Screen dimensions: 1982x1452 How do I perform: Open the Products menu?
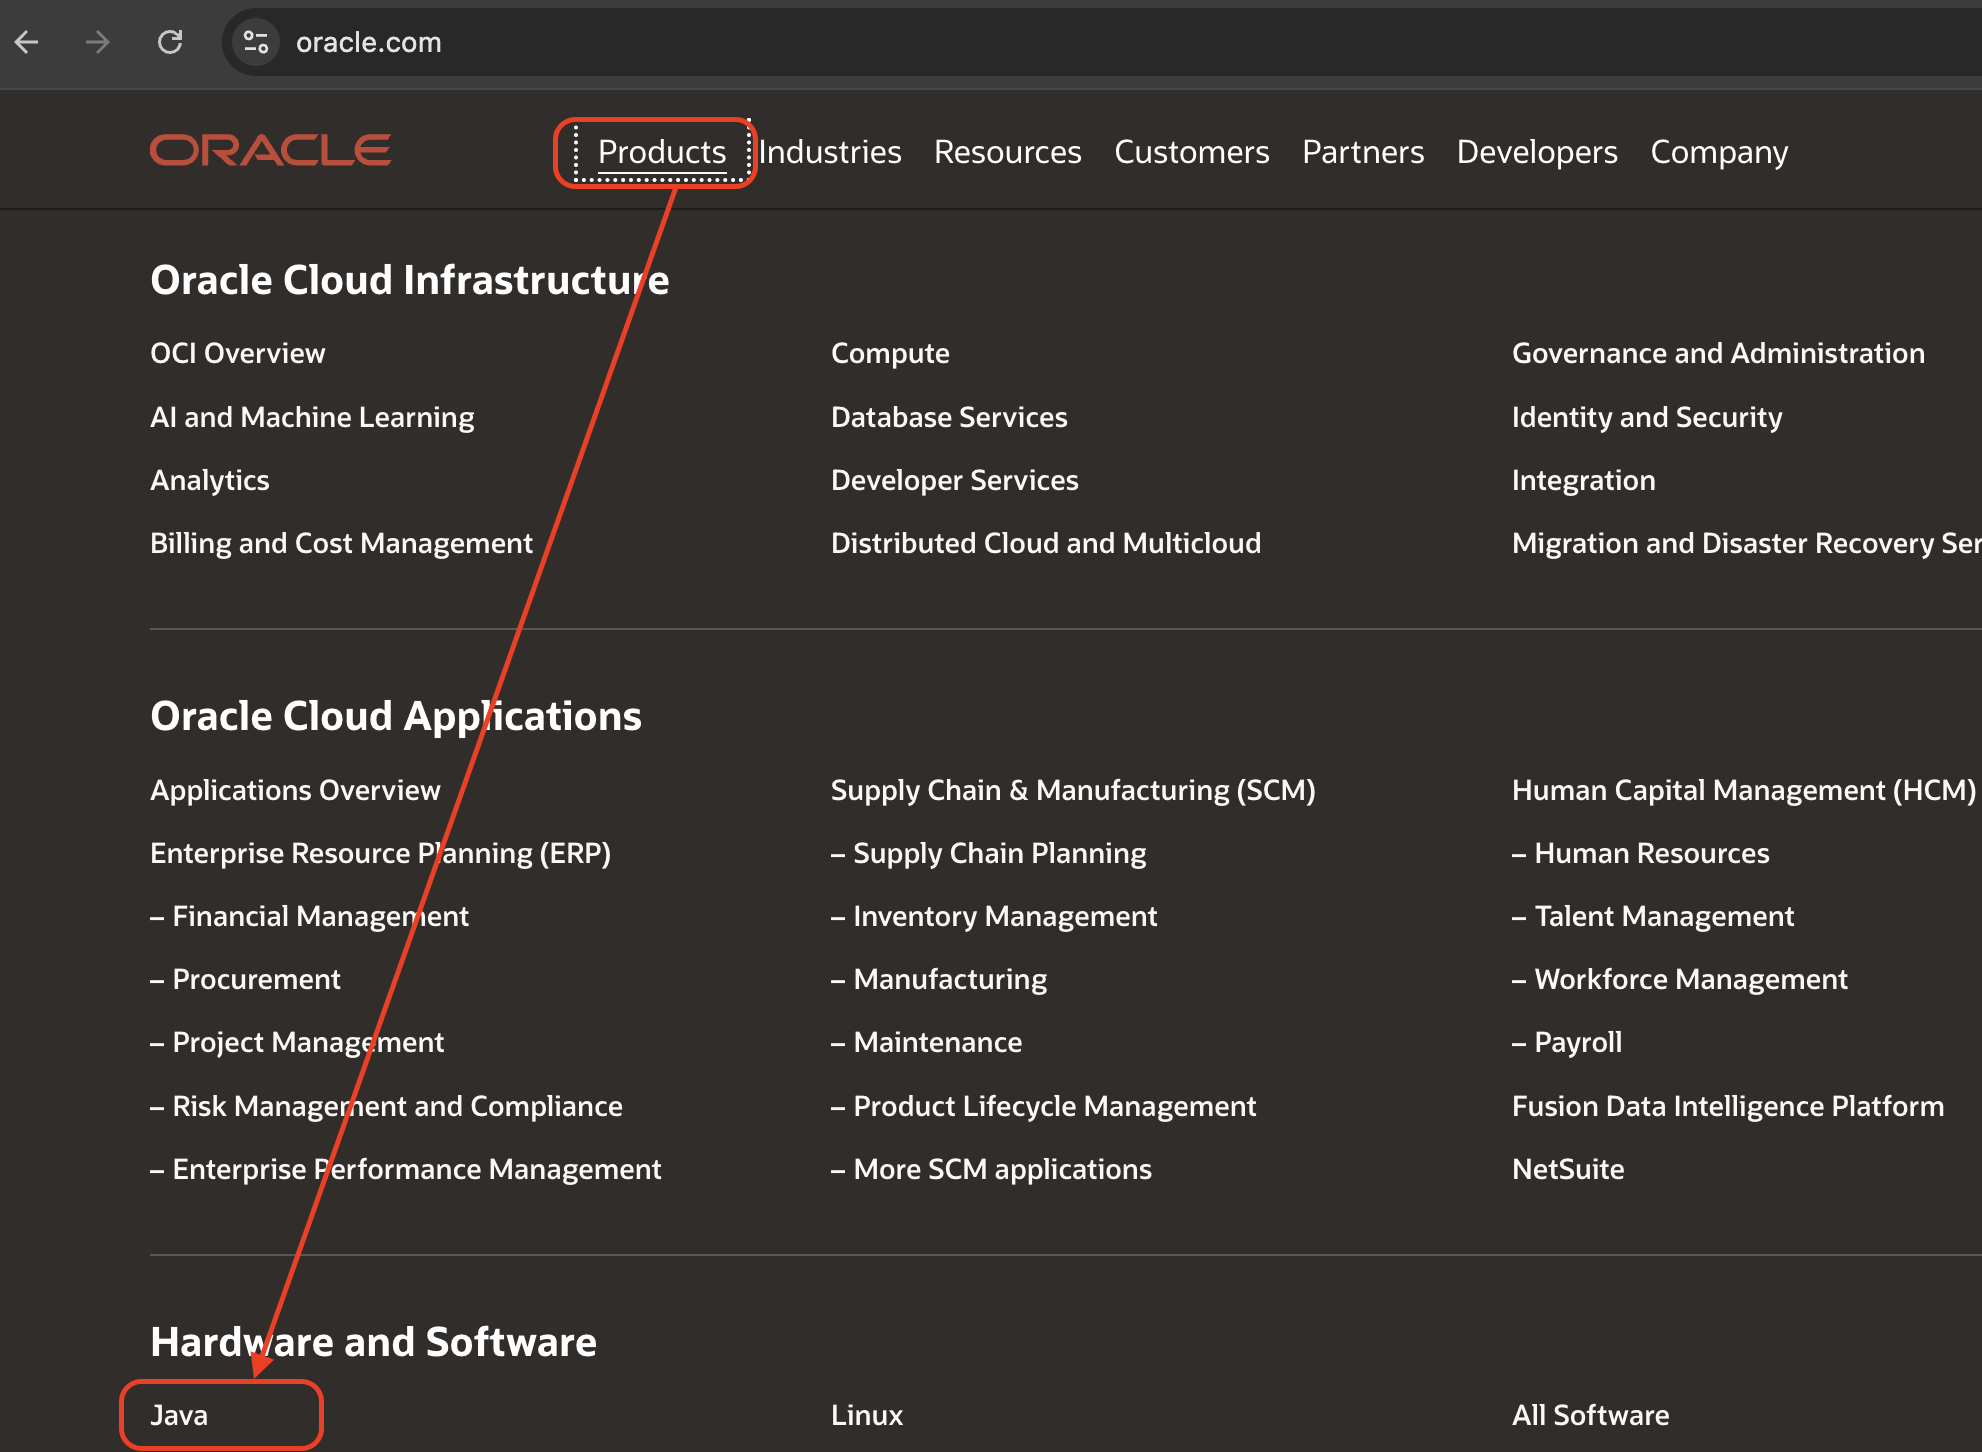click(x=661, y=152)
